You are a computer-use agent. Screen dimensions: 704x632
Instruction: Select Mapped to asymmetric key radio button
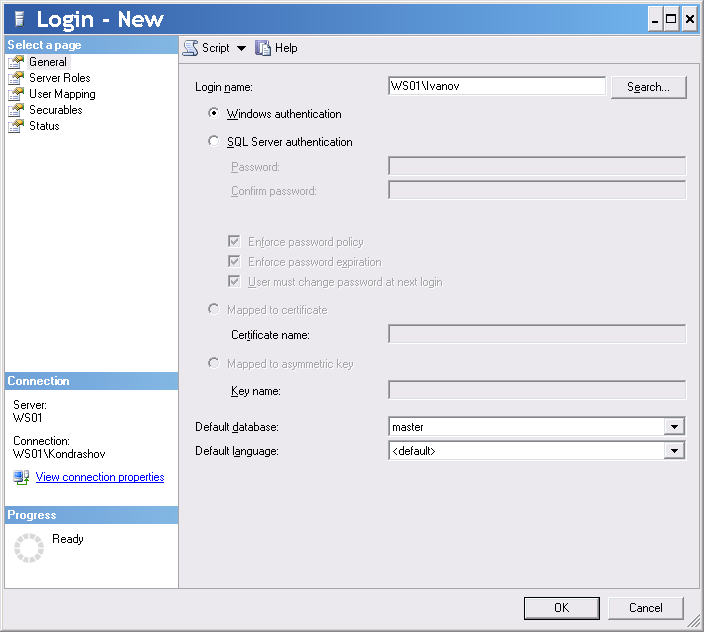214,363
